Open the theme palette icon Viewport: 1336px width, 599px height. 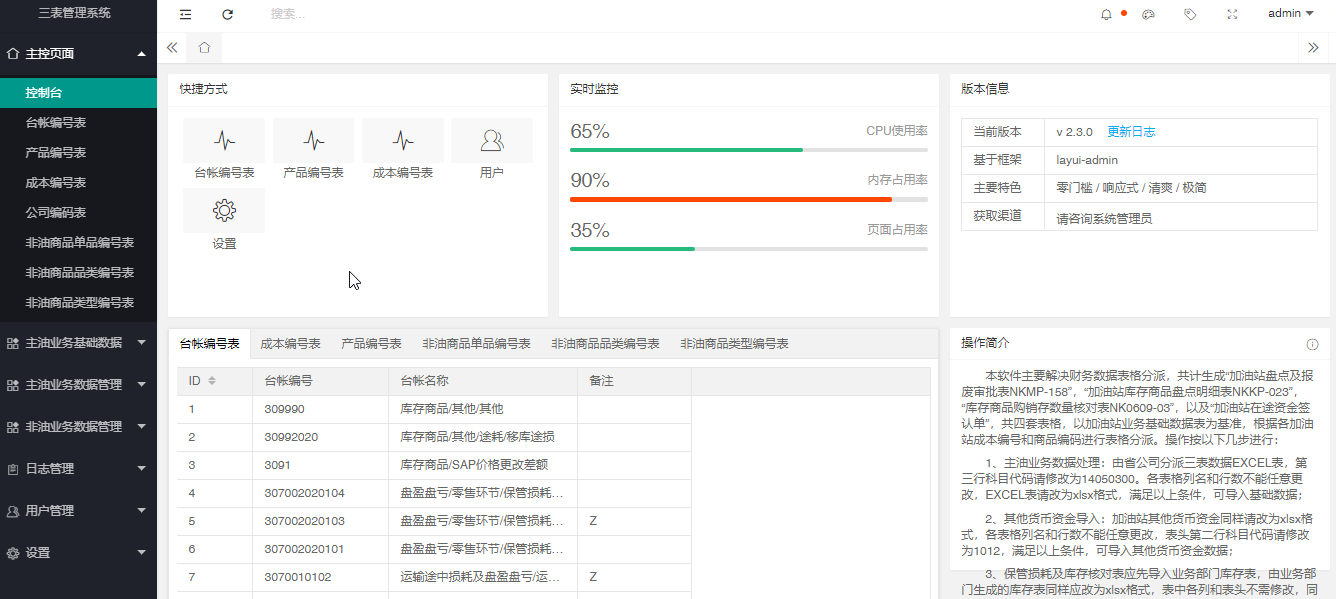pos(1148,14)
